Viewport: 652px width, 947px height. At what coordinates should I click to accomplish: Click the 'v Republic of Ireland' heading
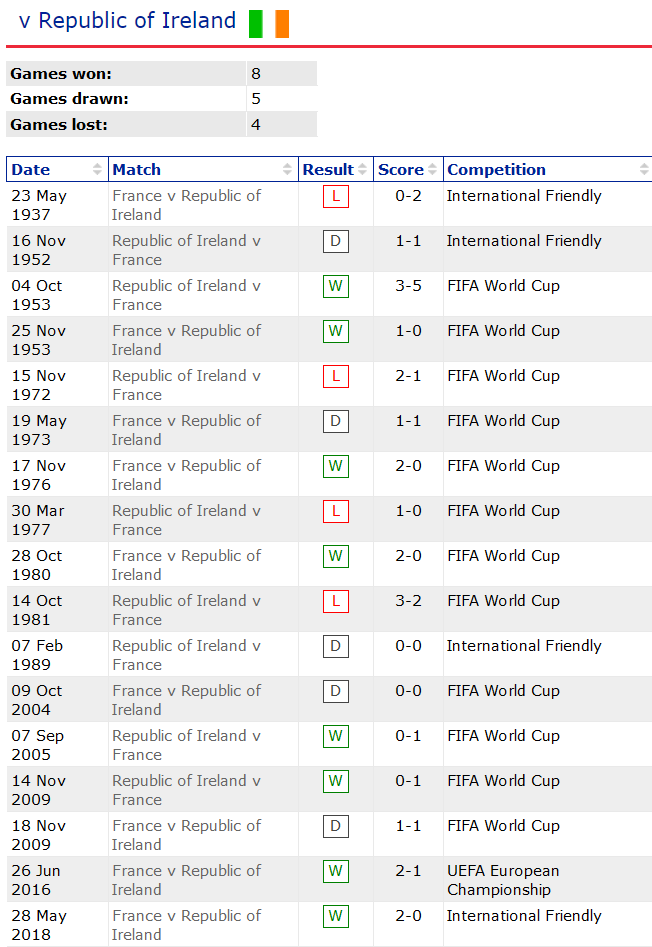(x=127, y=21)
